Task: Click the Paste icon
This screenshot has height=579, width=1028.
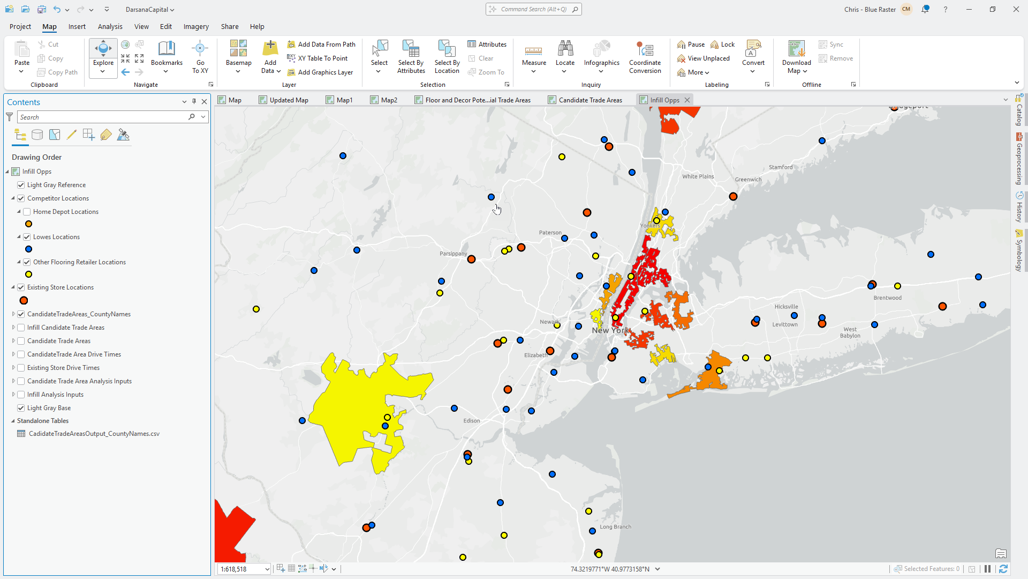Action: pyautogui.click(x=22, y=49)
